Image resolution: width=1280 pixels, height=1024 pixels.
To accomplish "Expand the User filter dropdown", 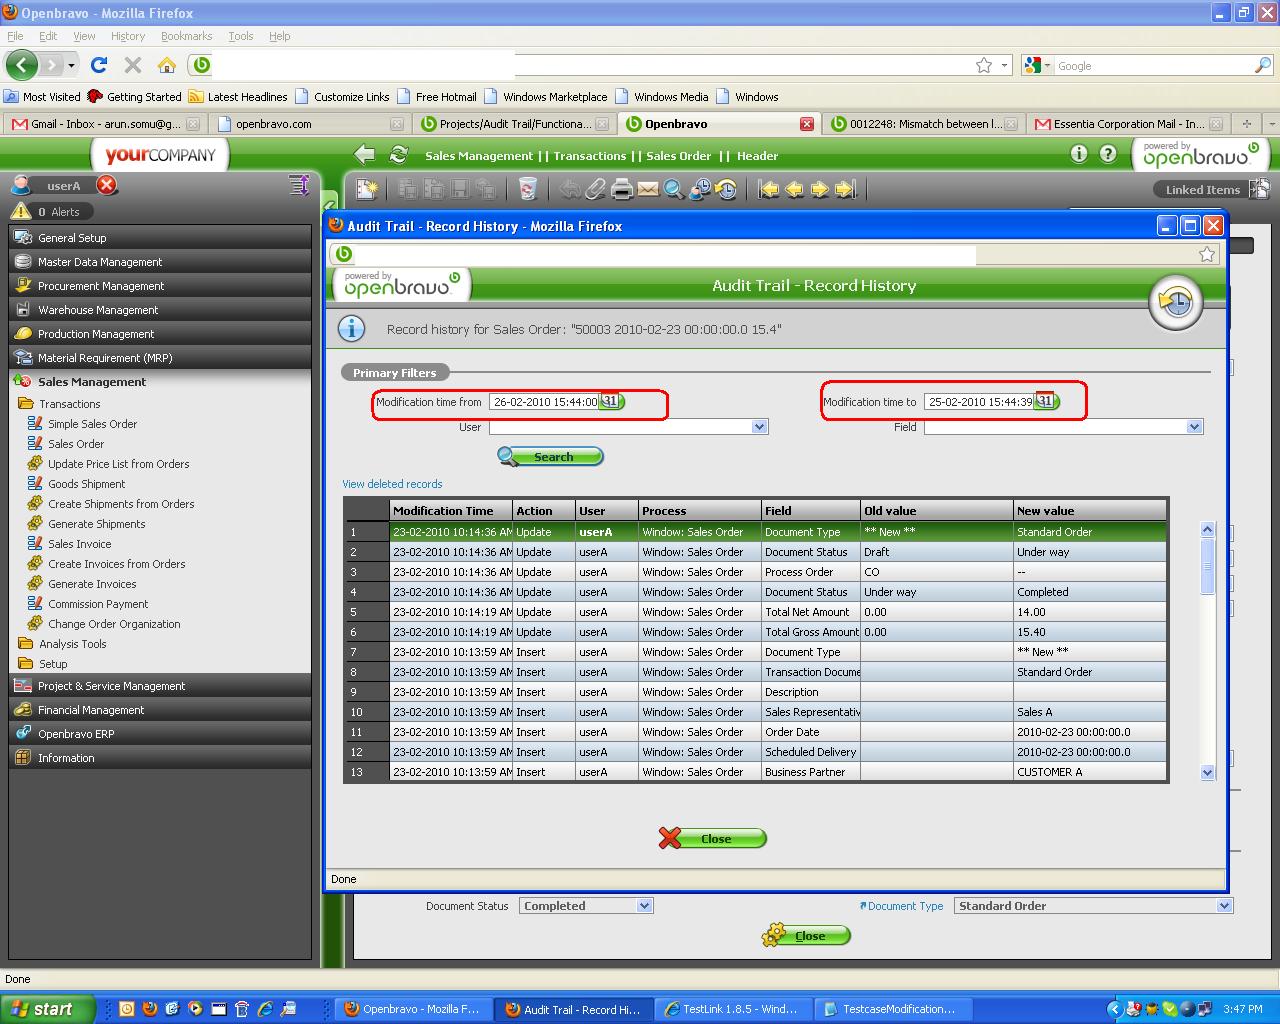I will (759, 427).
